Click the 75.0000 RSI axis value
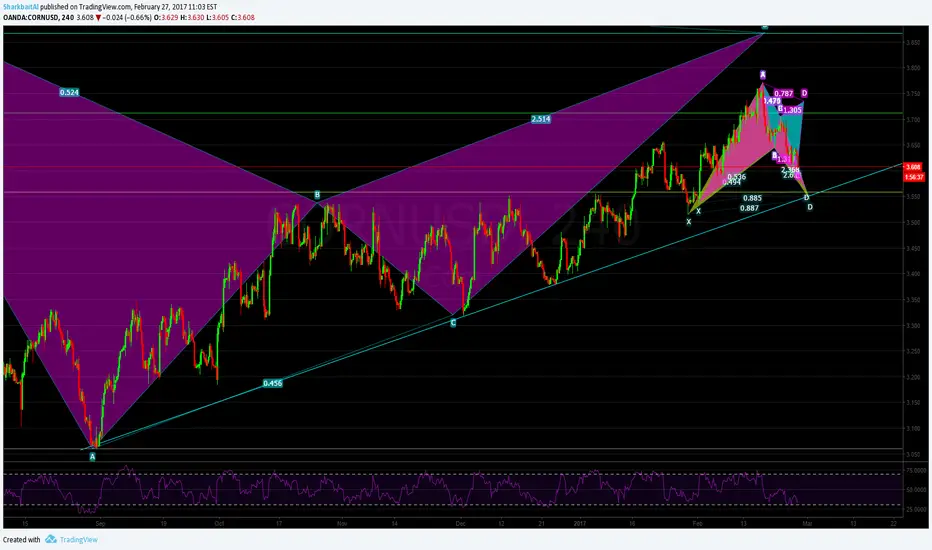 [915, 470]
